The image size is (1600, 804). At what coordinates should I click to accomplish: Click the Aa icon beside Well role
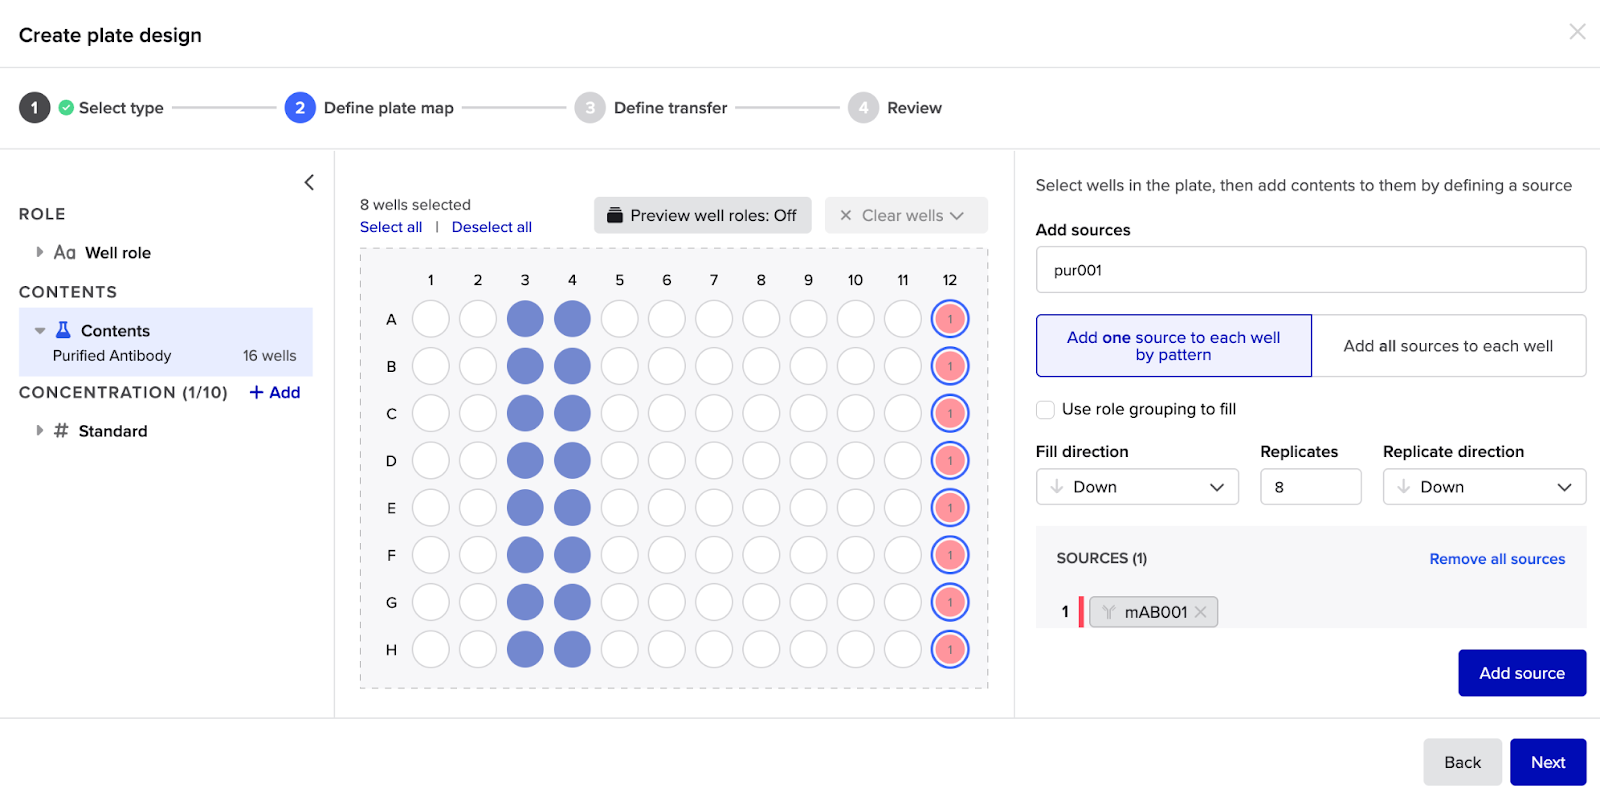[65, 253]
